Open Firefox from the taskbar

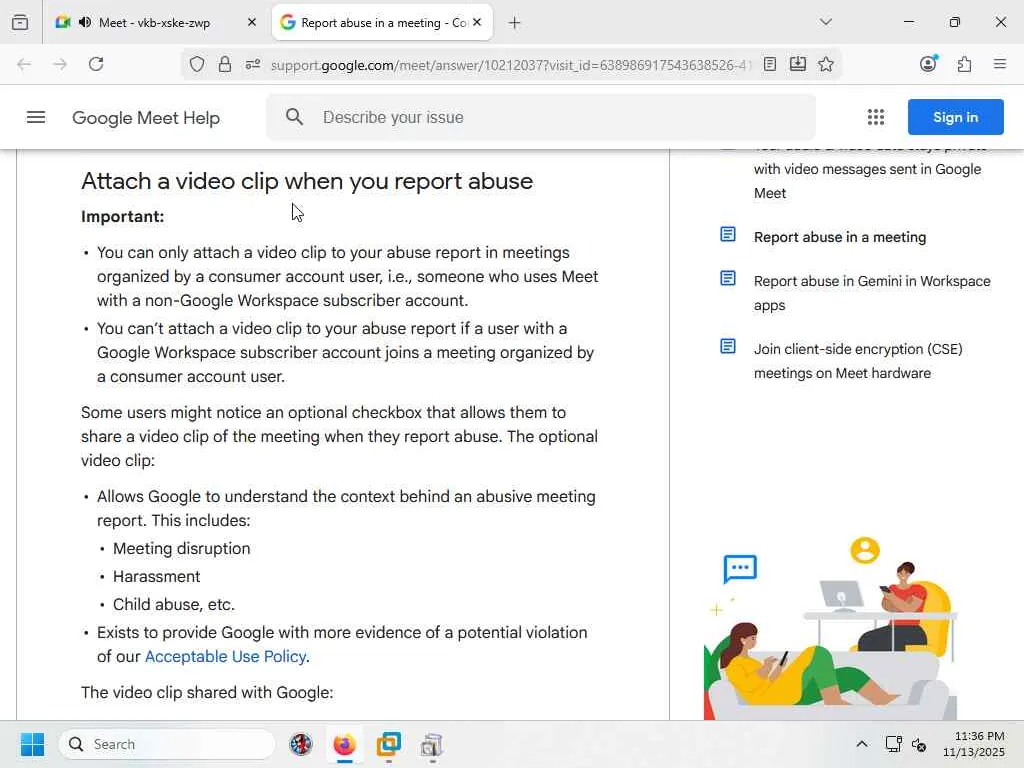click(345, 744)
